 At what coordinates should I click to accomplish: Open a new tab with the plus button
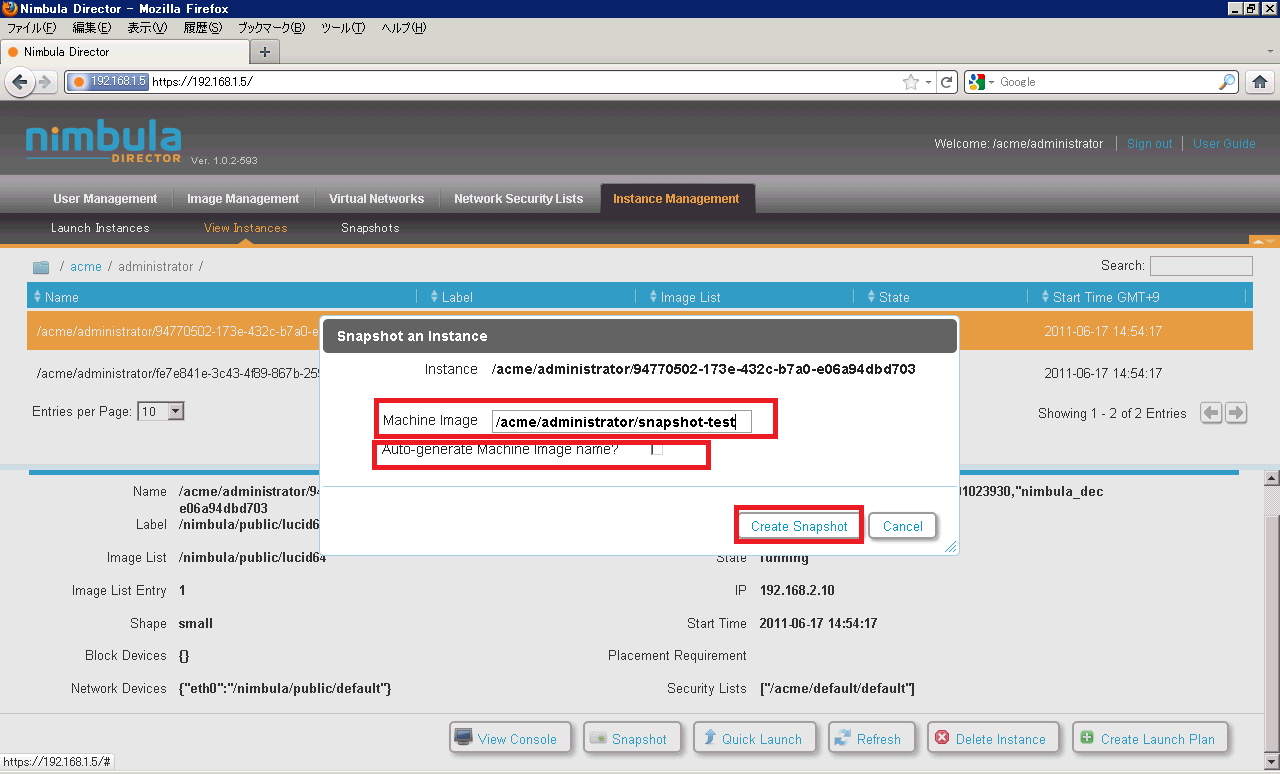pos(265,52)
